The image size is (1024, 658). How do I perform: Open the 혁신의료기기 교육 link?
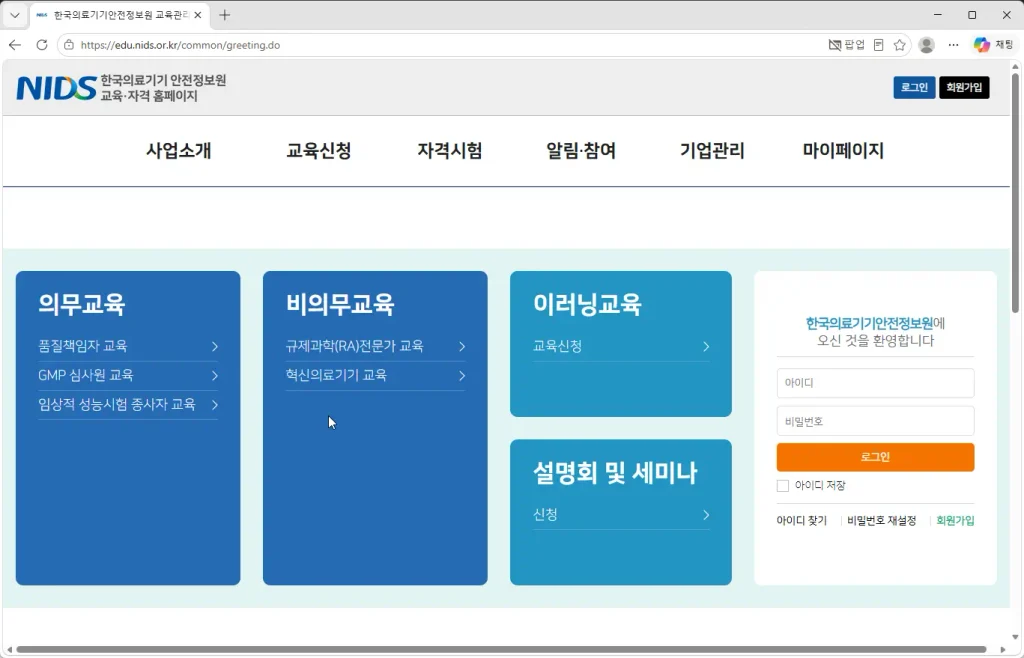coord(336,375)
